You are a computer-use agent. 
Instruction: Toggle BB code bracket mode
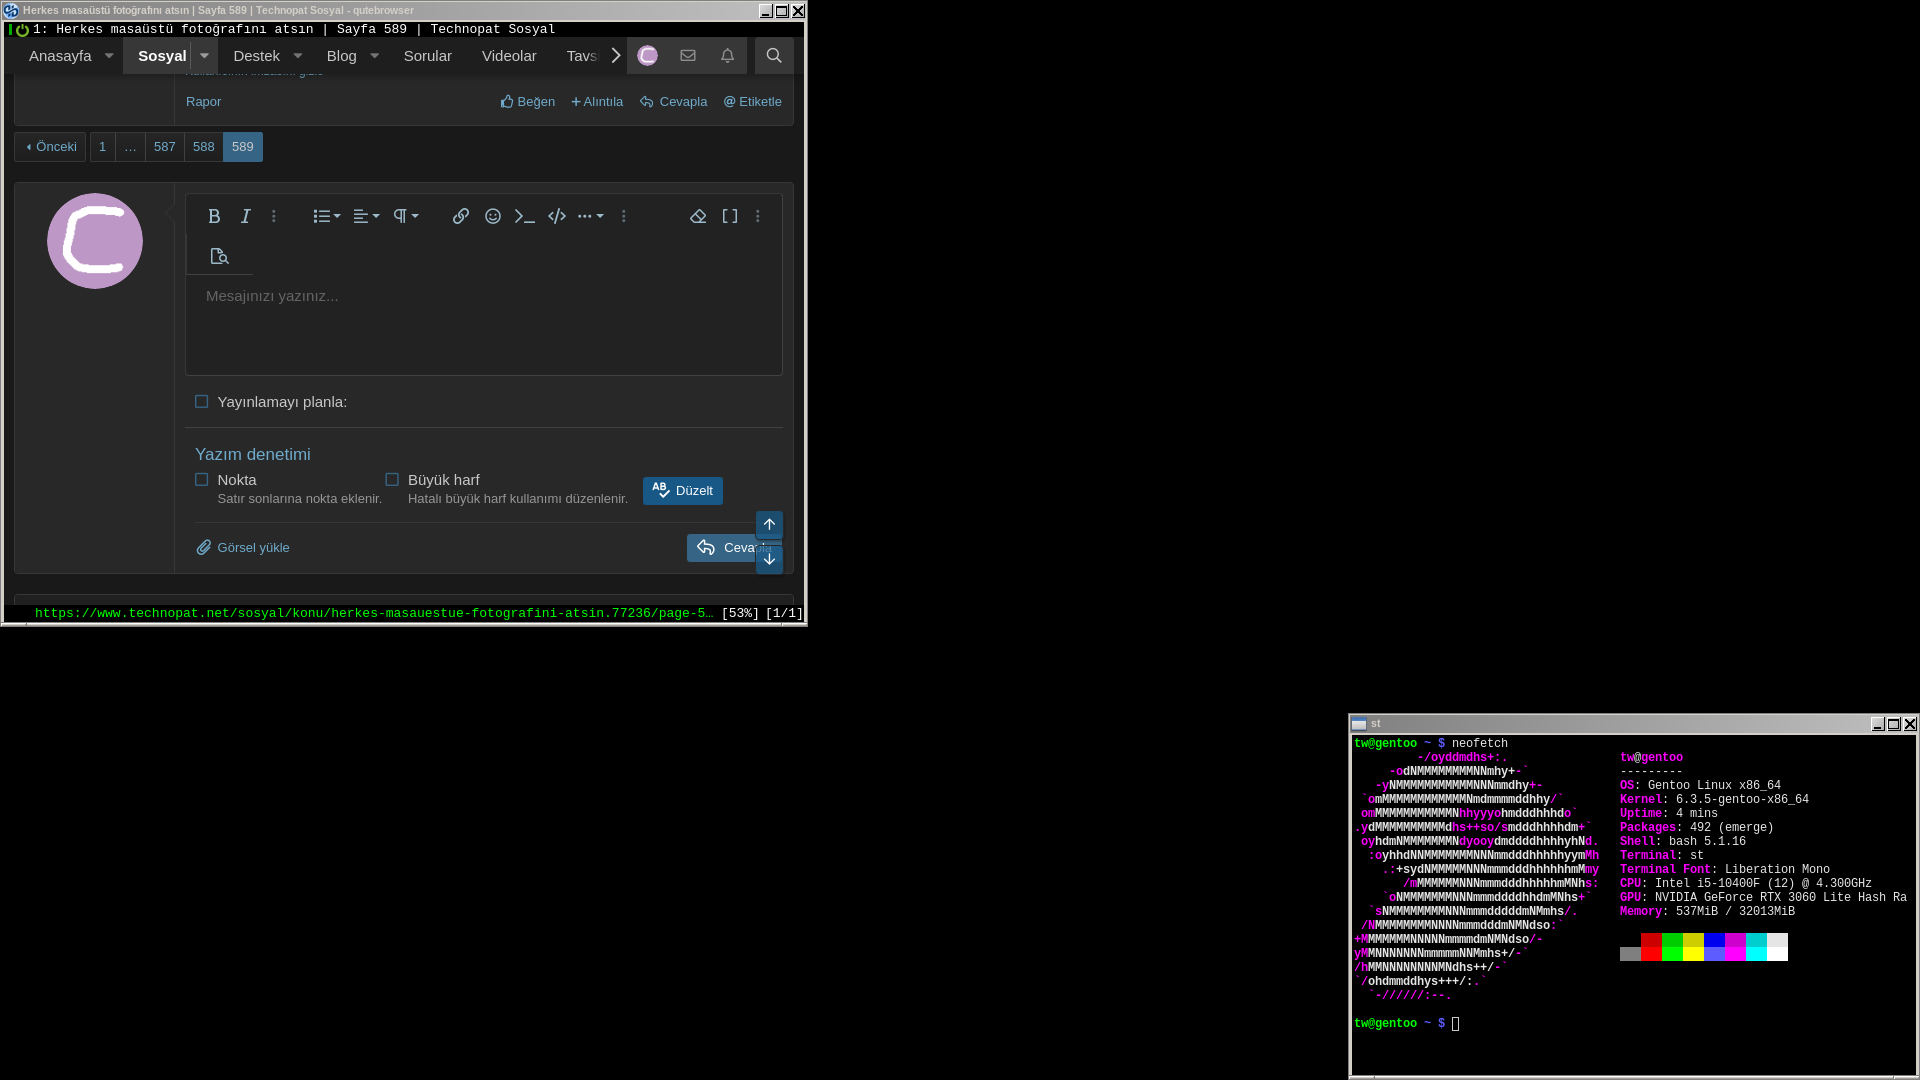click(730, 216)
